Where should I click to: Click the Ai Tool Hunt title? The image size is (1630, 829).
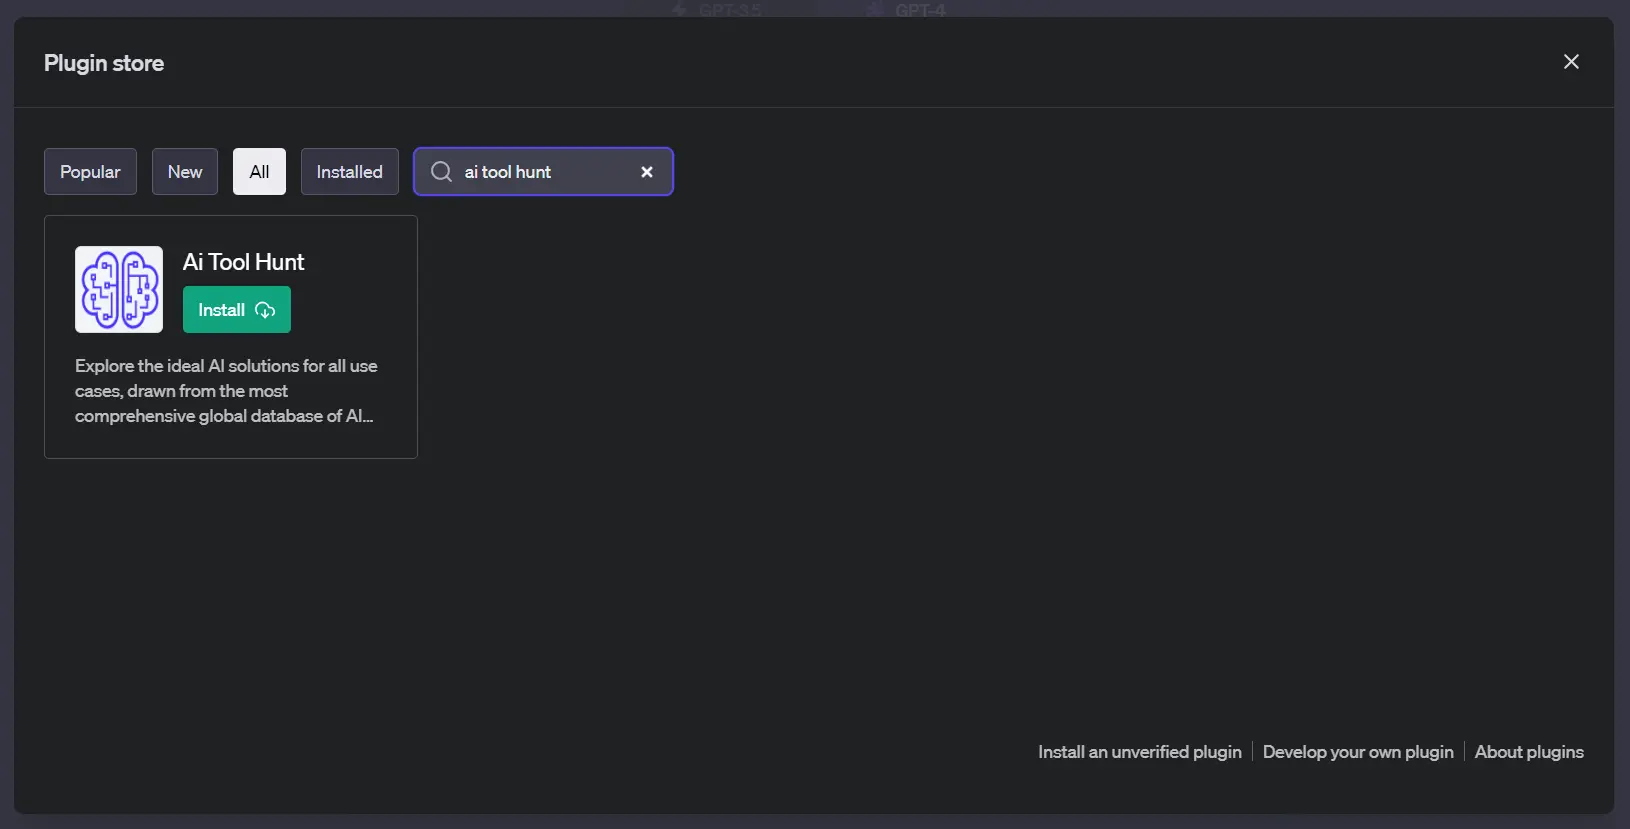point(243,262)
